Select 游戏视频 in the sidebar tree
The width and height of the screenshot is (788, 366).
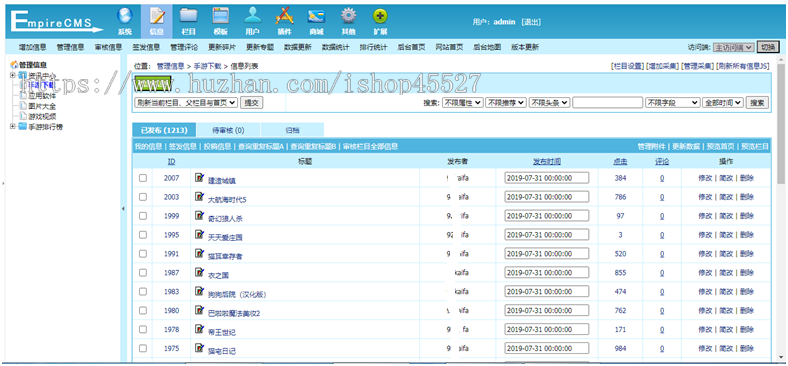point(42,116)
